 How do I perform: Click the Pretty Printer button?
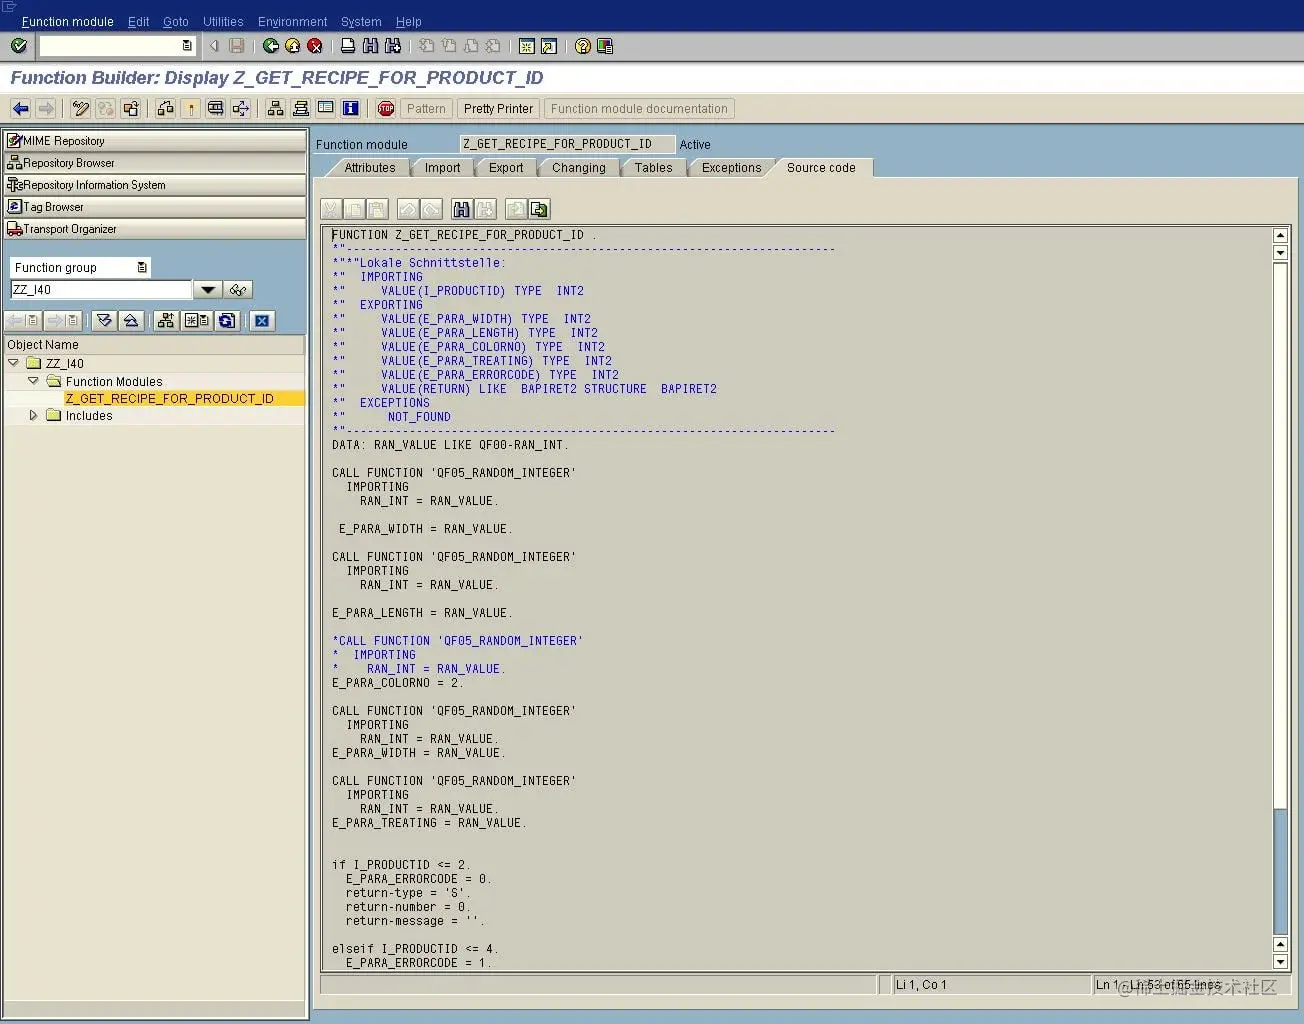(x=498, y=109)
